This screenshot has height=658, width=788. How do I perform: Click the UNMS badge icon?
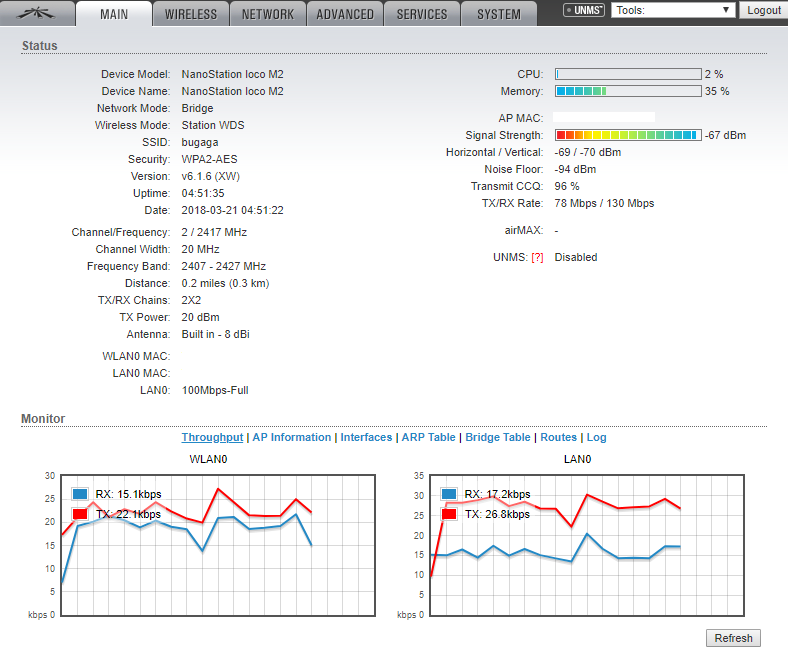[583, 10]
